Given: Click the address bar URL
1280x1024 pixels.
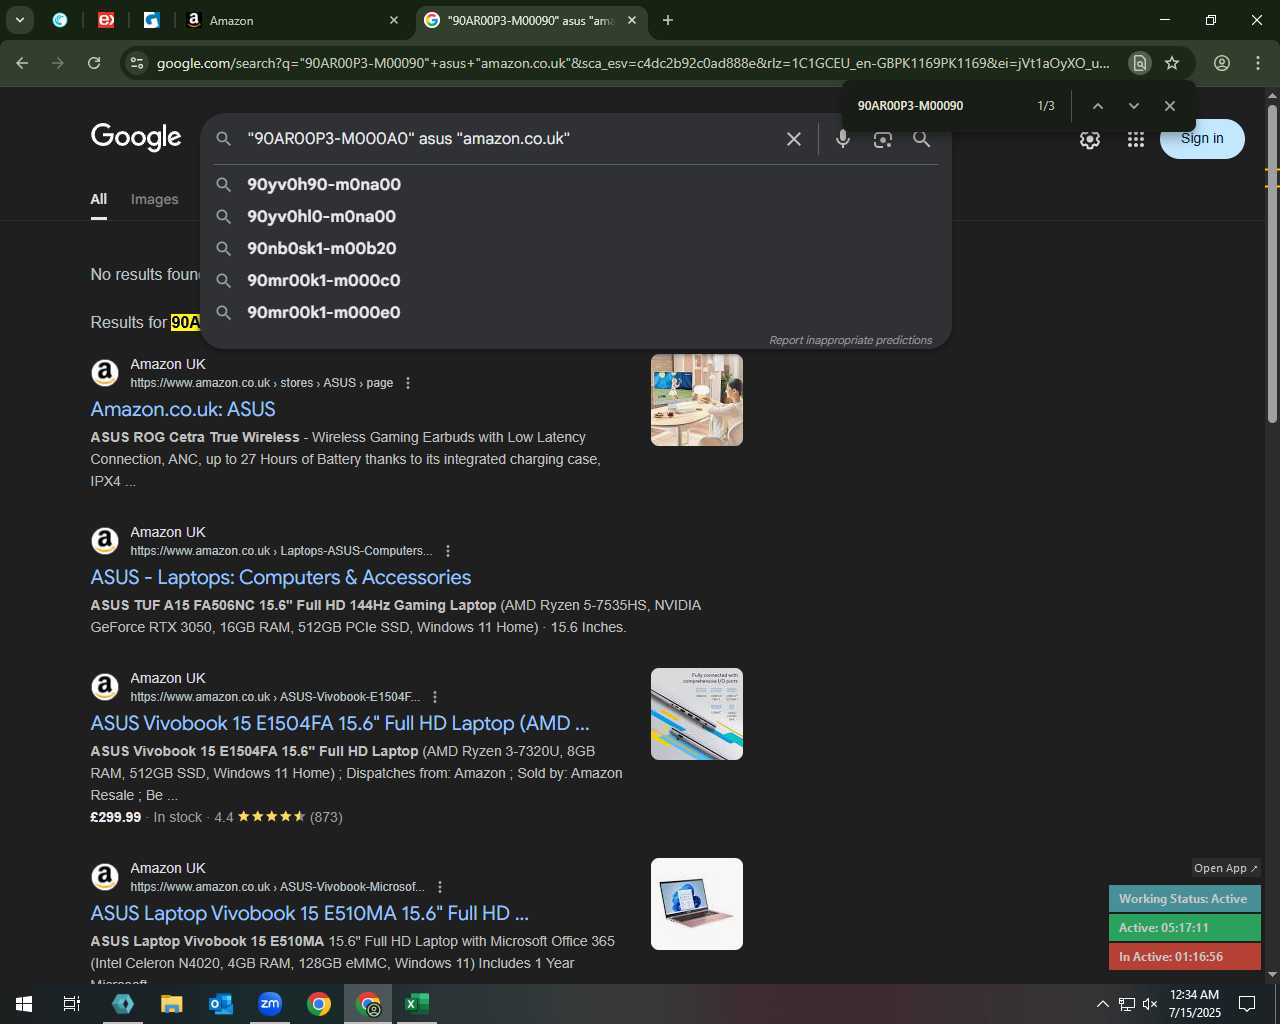Looking at the screenshot, I should 633,63.
